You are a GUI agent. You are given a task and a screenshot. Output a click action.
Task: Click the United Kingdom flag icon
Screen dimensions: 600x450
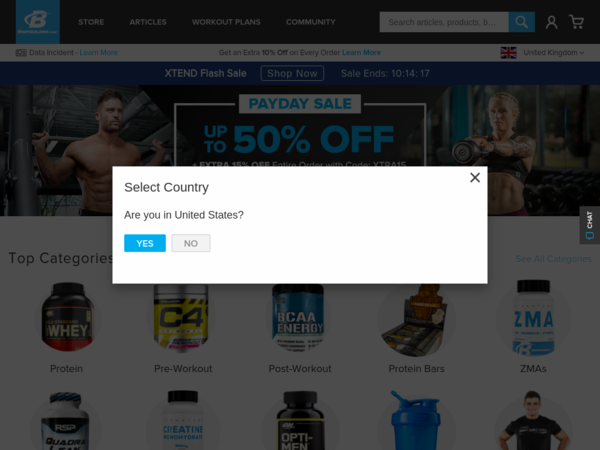[x=509, y=53]
